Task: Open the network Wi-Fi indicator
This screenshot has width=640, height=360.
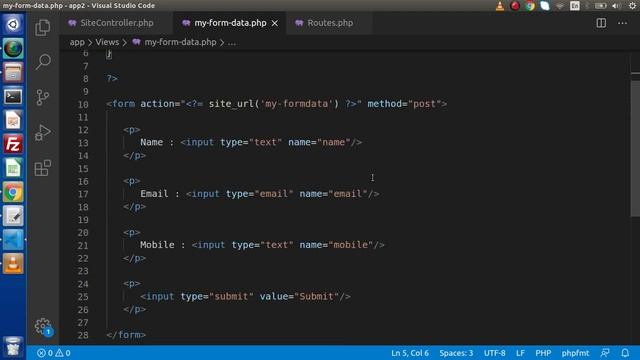Action: coord(560,6)
